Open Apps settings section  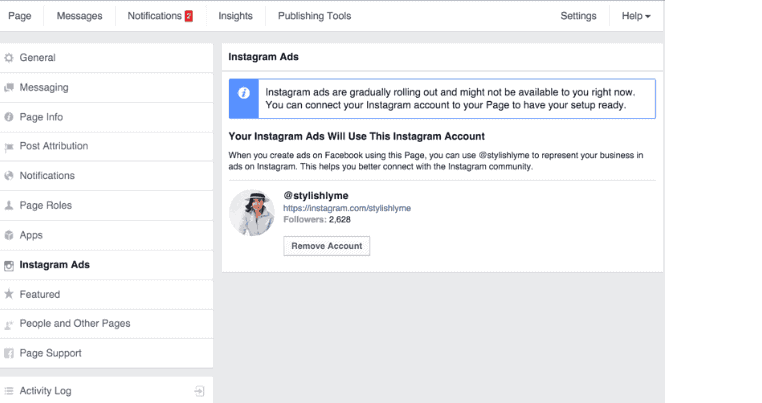click(x=106, y=235)
